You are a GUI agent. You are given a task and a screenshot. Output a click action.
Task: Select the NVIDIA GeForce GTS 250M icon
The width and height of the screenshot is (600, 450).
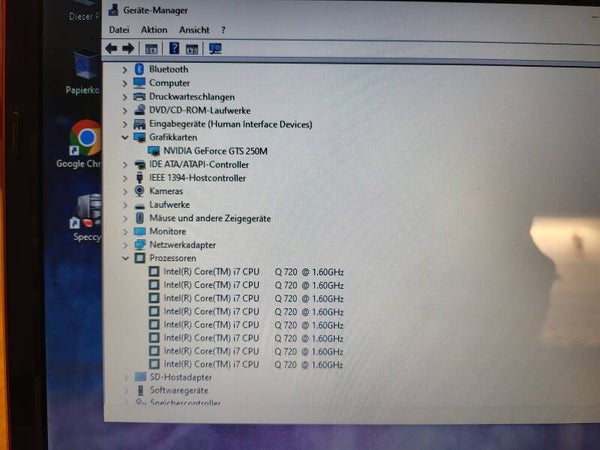154,151
